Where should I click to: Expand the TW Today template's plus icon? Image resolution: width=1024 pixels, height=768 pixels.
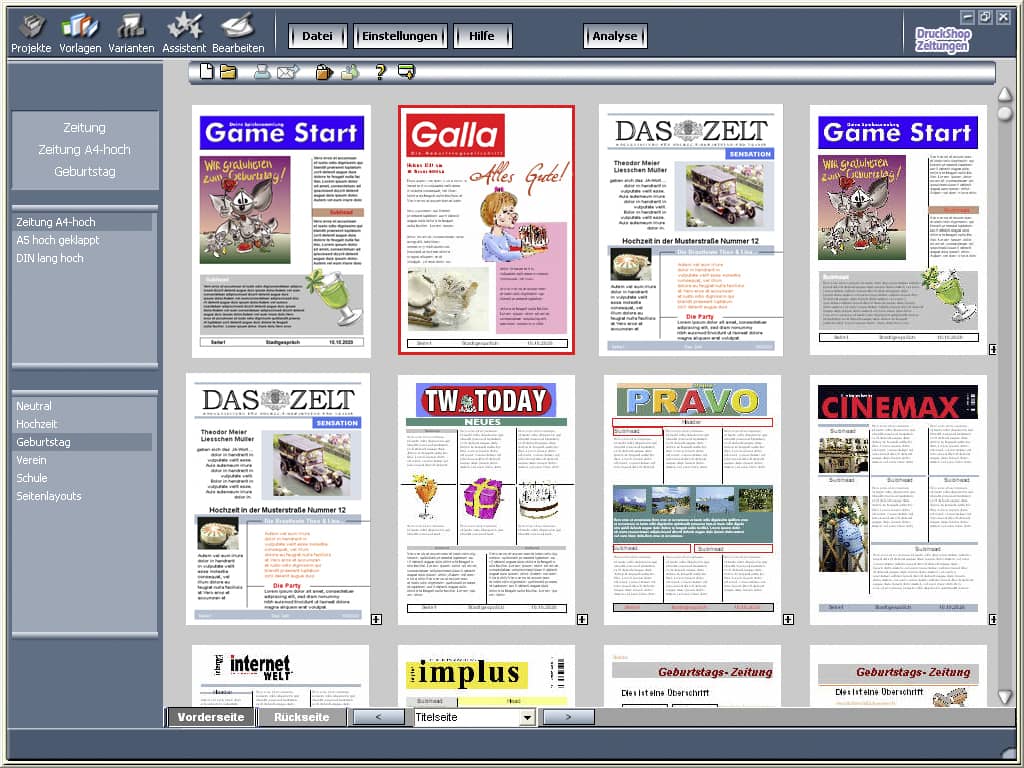pyautogui.click(x=582, y=619)
